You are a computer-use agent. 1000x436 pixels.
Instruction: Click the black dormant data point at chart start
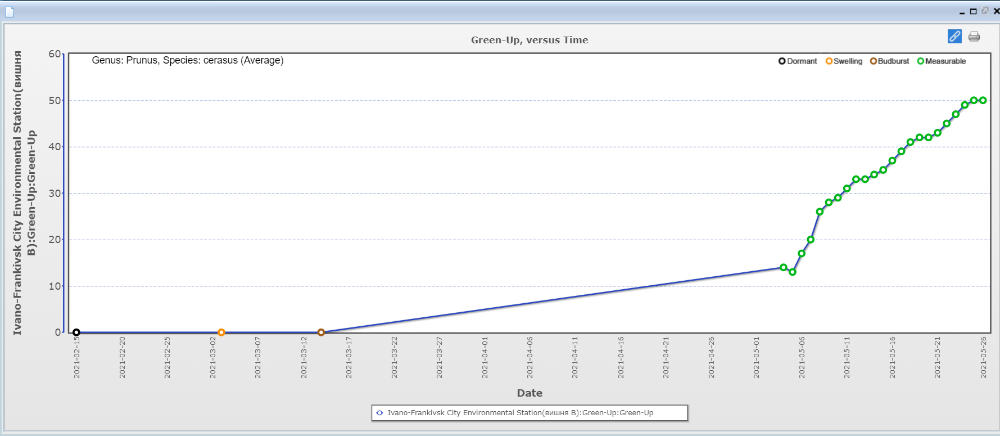point(76,332)
